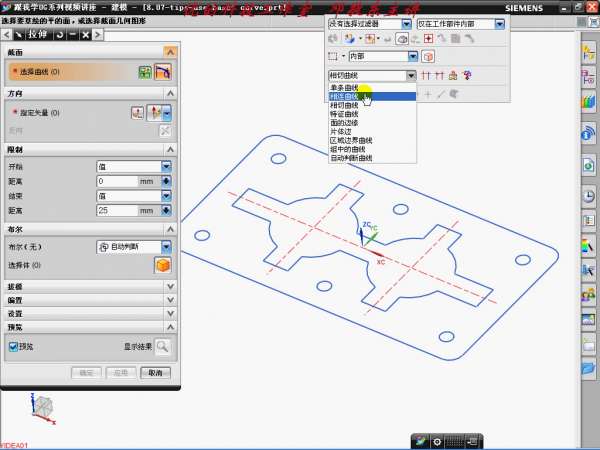Viewport: 600px width, 450px height.
Task: Click the sketch section icon beside 选择曲线
Action: coord(145,72)
